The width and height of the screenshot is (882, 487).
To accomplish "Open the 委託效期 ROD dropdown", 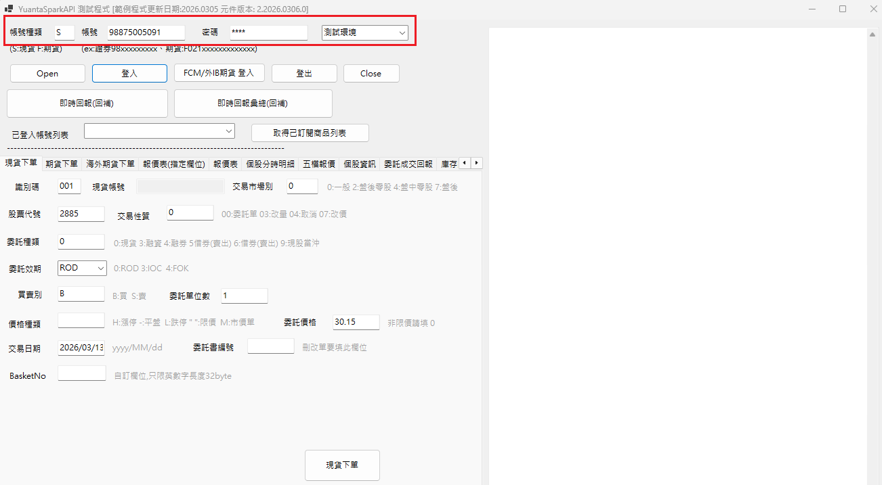I will tap(82, 268).
